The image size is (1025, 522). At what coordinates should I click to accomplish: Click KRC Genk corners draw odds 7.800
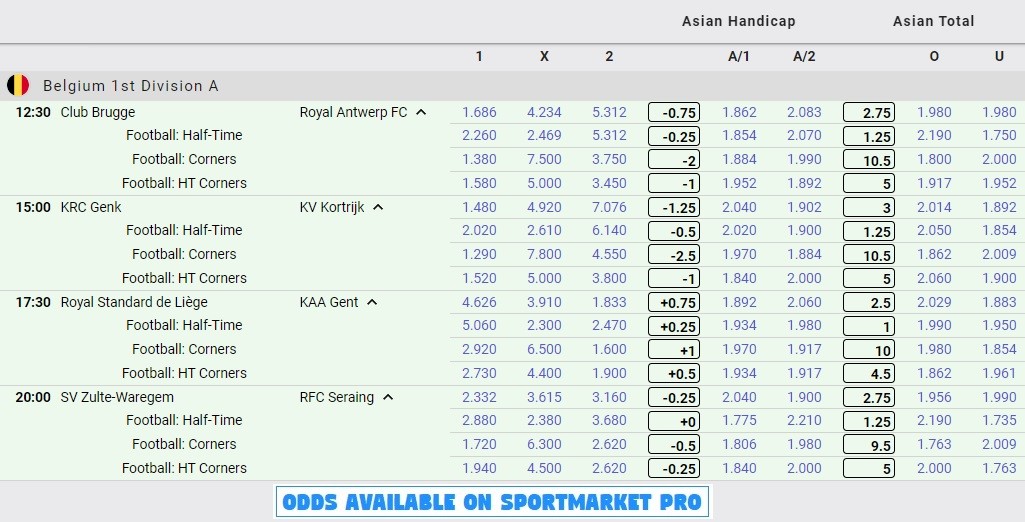coord(544,255)
